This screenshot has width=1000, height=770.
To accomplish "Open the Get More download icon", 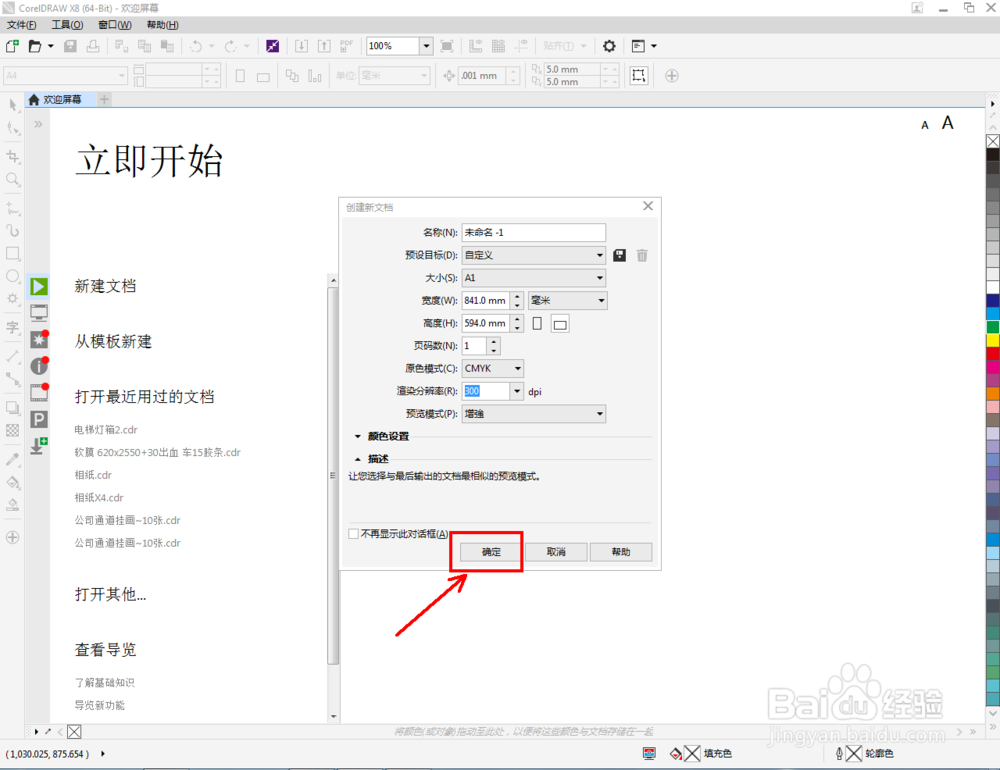I will coord(39,445).
